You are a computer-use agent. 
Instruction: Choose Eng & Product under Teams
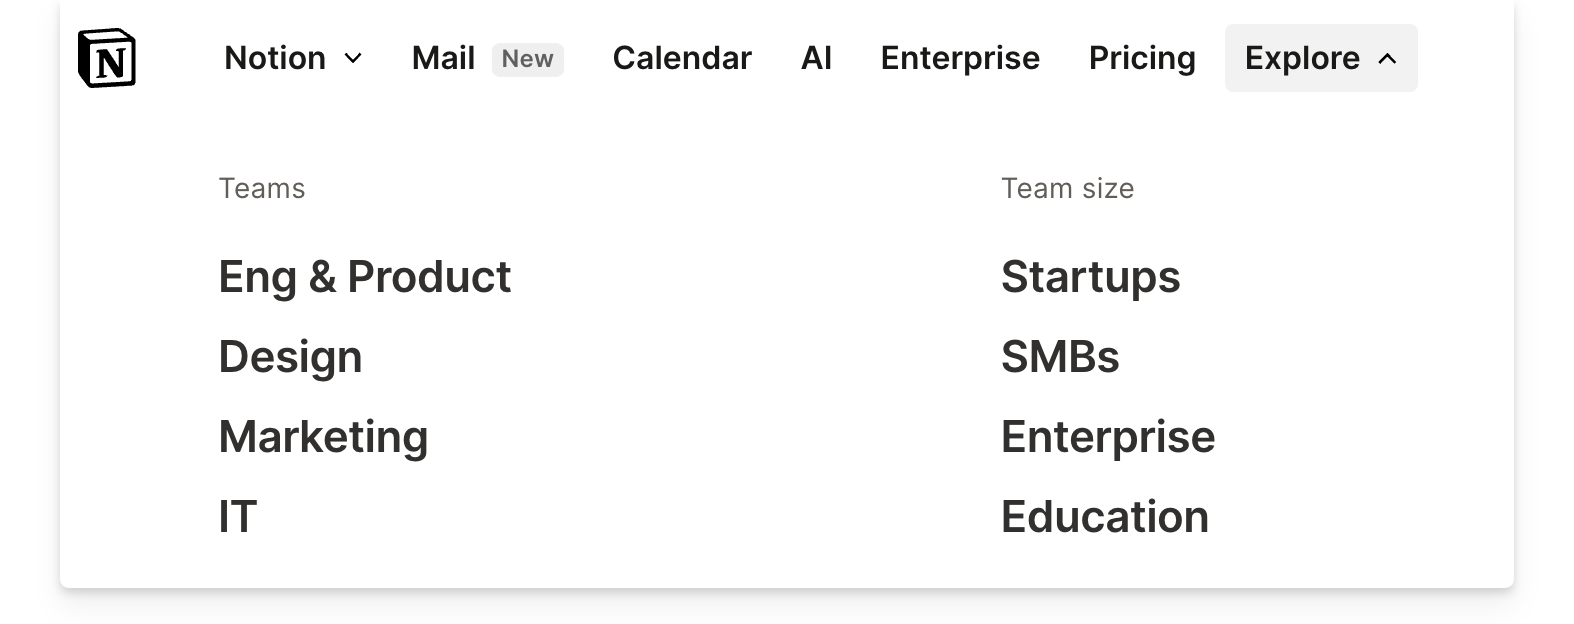pyautogui.click(x=365, y=277)
